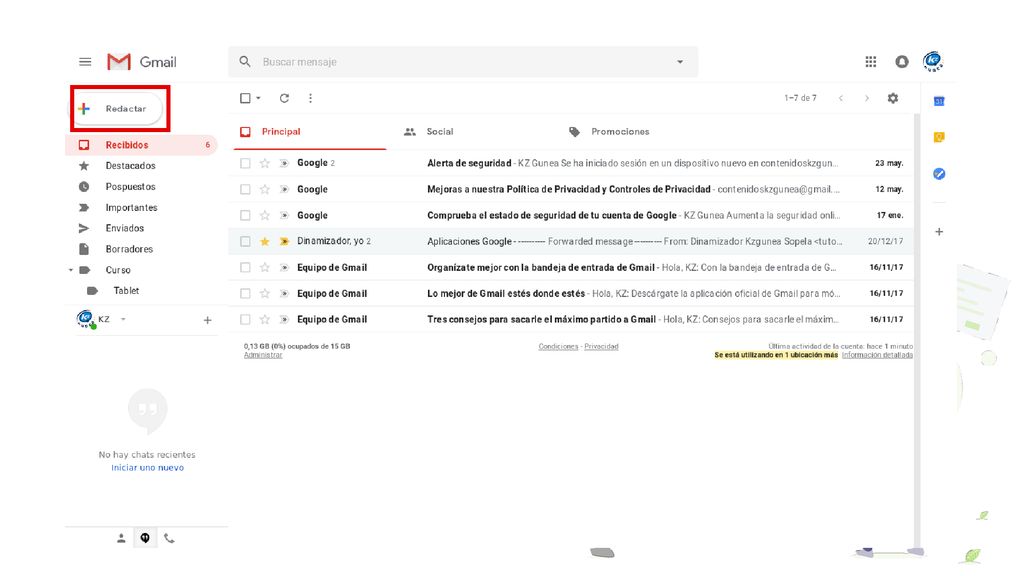Check the Tres consejos email checkbox
The height and width of the screenshot is (576, 1024).
[x=245, y=319]
